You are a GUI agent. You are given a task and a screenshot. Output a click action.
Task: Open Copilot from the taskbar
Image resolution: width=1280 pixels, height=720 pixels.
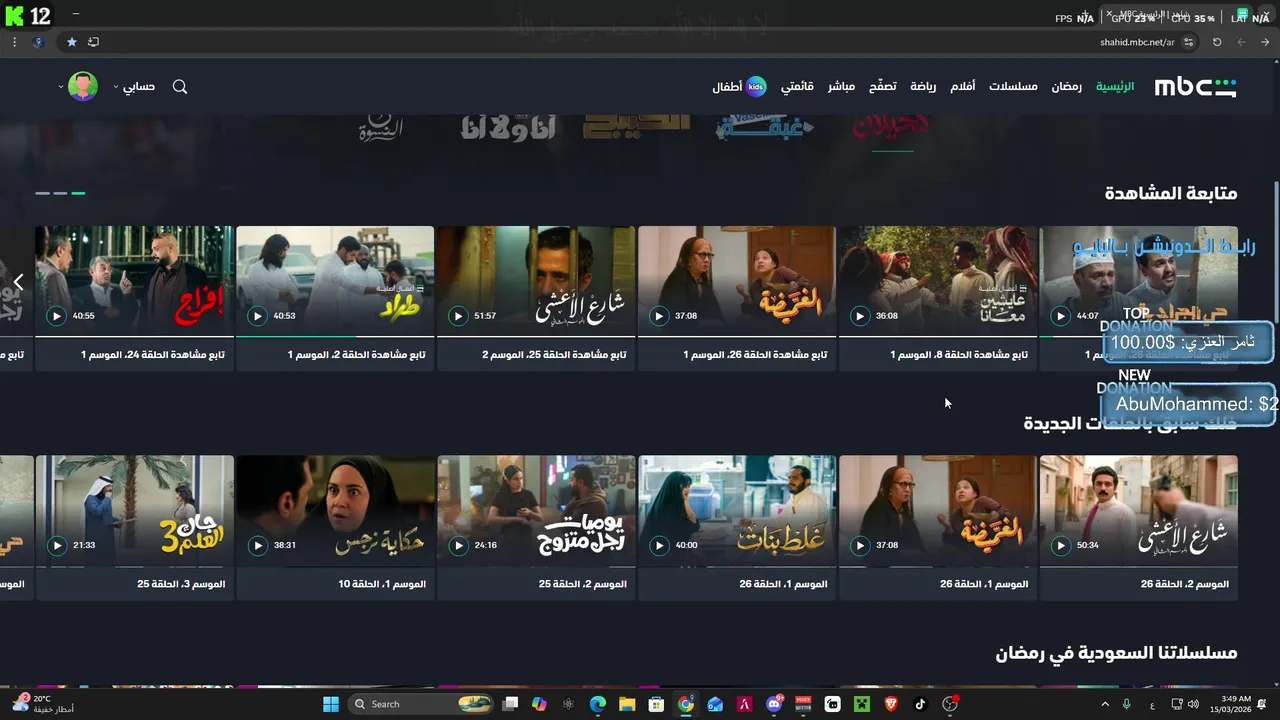point(540,704)
